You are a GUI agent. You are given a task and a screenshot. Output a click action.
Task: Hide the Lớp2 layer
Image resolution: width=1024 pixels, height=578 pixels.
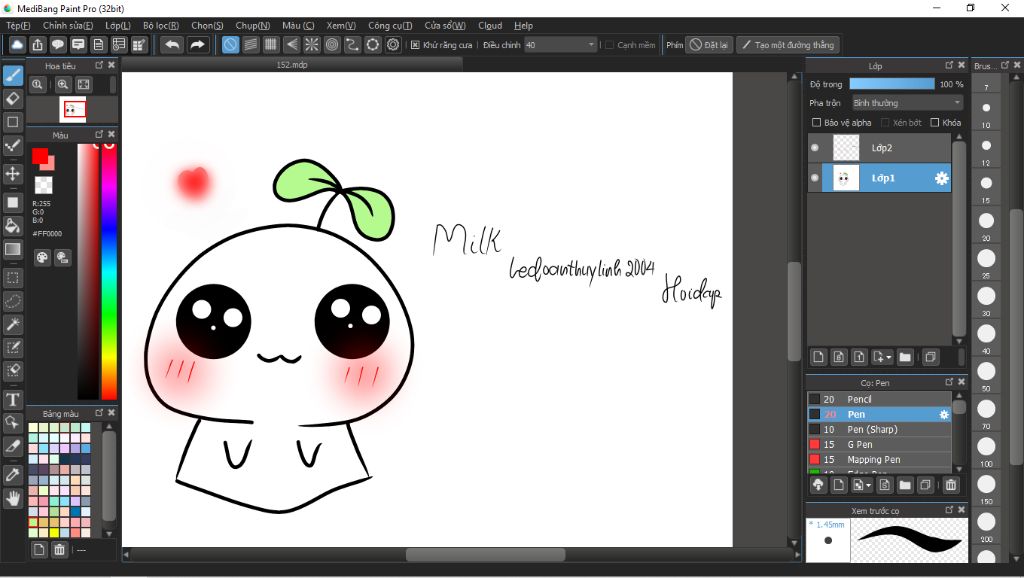click(x=814, y=148)
